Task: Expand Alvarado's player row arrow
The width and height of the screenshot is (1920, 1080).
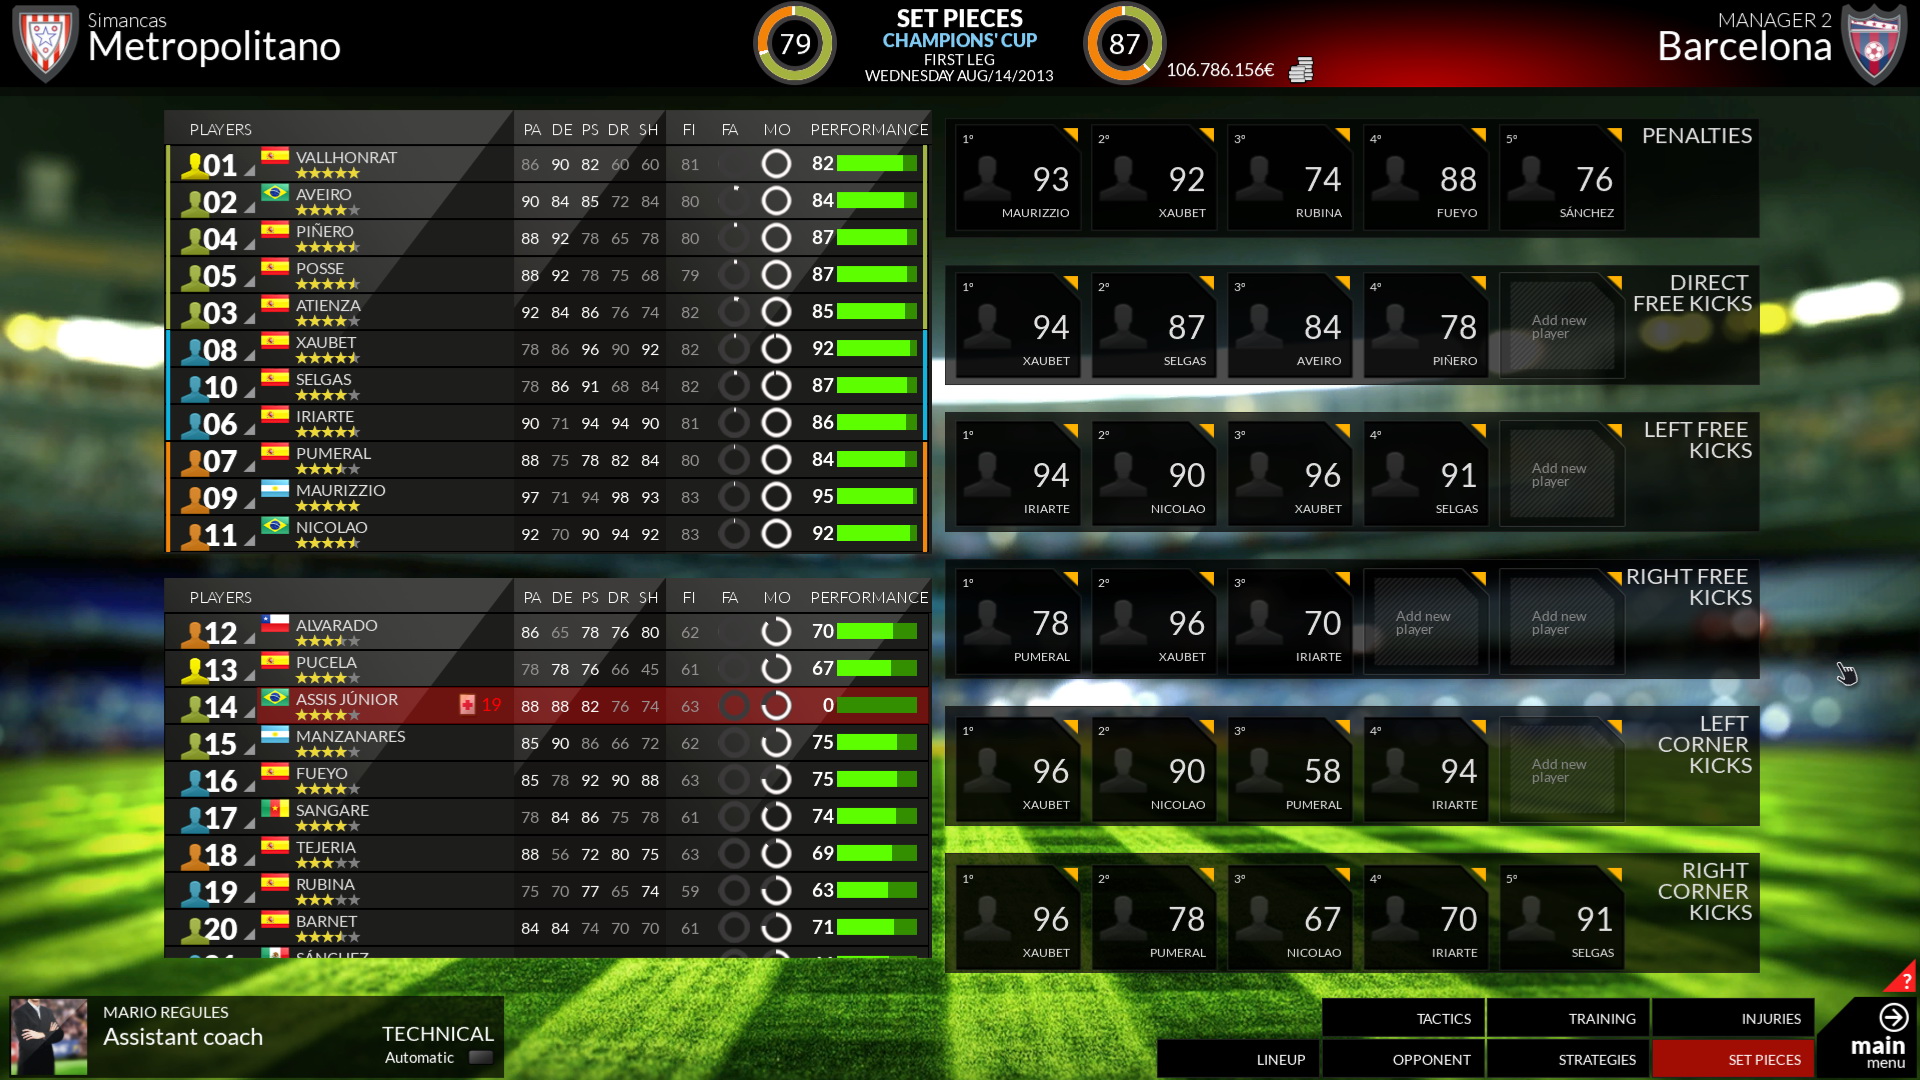Action: pos(247,637)
